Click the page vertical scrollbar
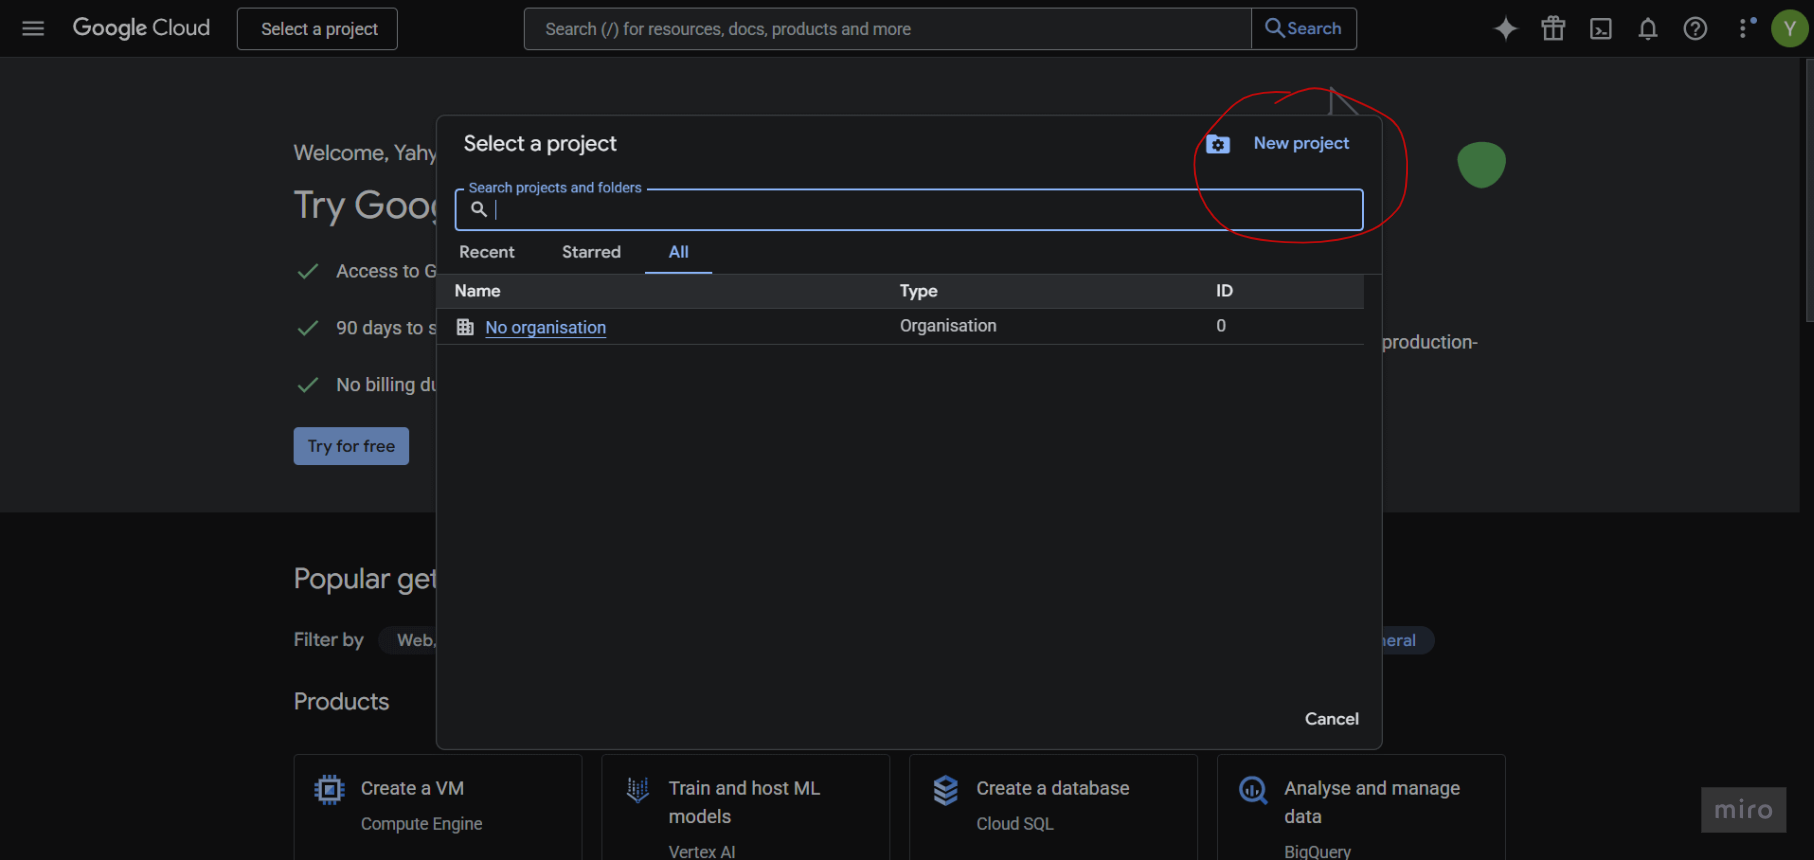The image size is (1814, 860). click(1808, 190)
